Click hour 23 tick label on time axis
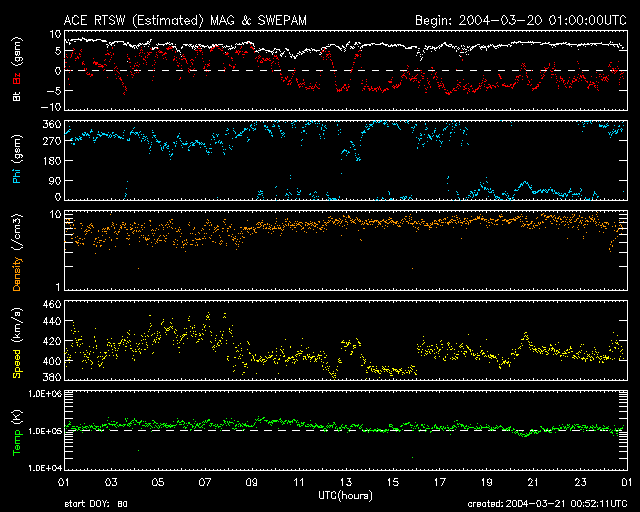Screen dimensions: 640x512 pos(580,482)
